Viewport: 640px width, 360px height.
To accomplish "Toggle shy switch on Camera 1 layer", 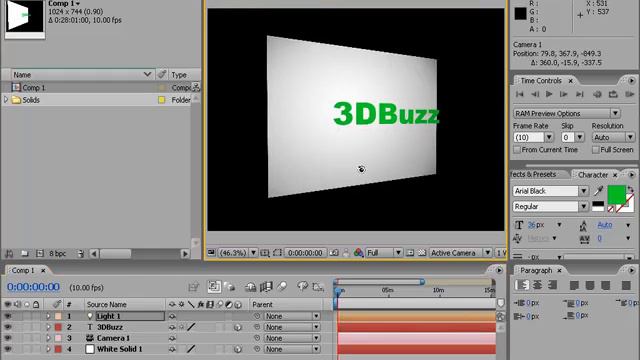I will point(172,338).
